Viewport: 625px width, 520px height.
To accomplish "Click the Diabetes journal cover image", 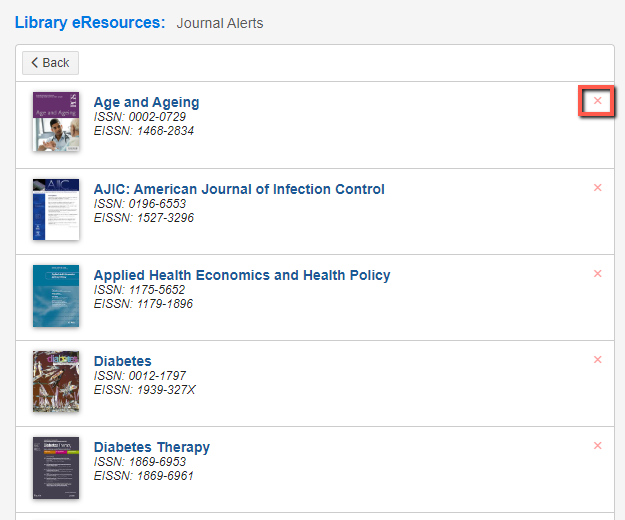I will coord(56,381).
